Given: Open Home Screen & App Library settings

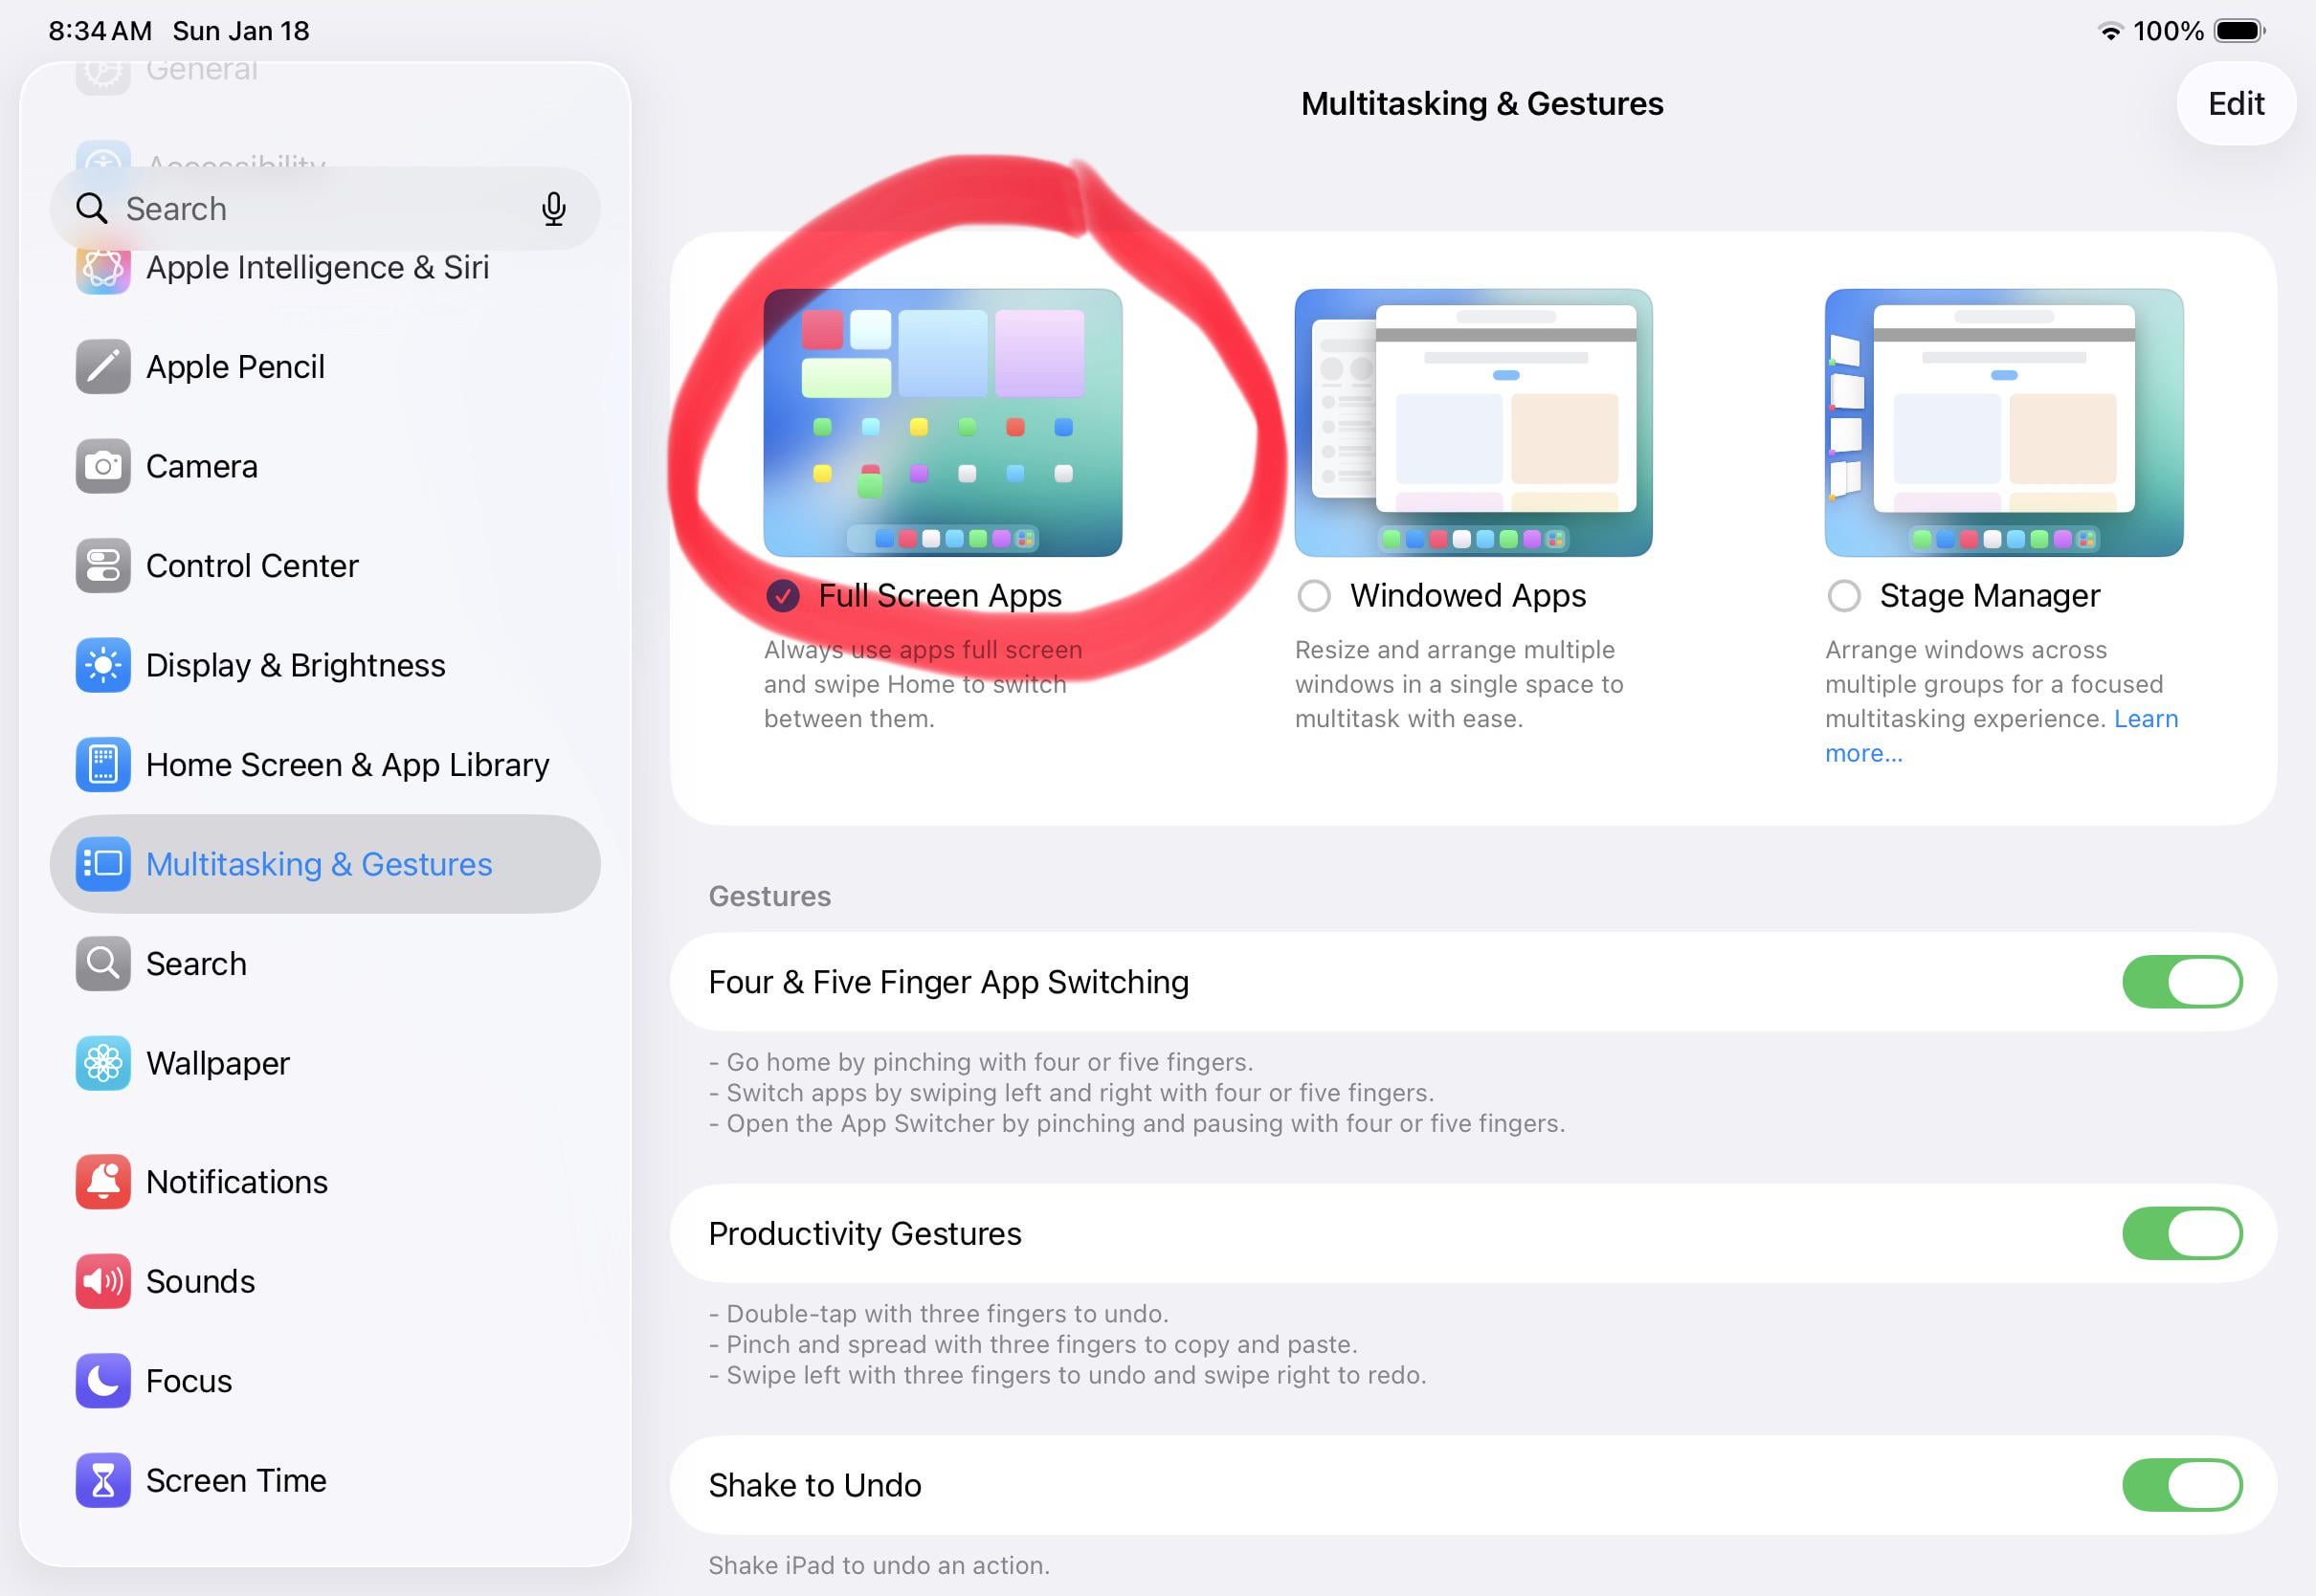Looking at the screenshot, I should tap(346, 765).
